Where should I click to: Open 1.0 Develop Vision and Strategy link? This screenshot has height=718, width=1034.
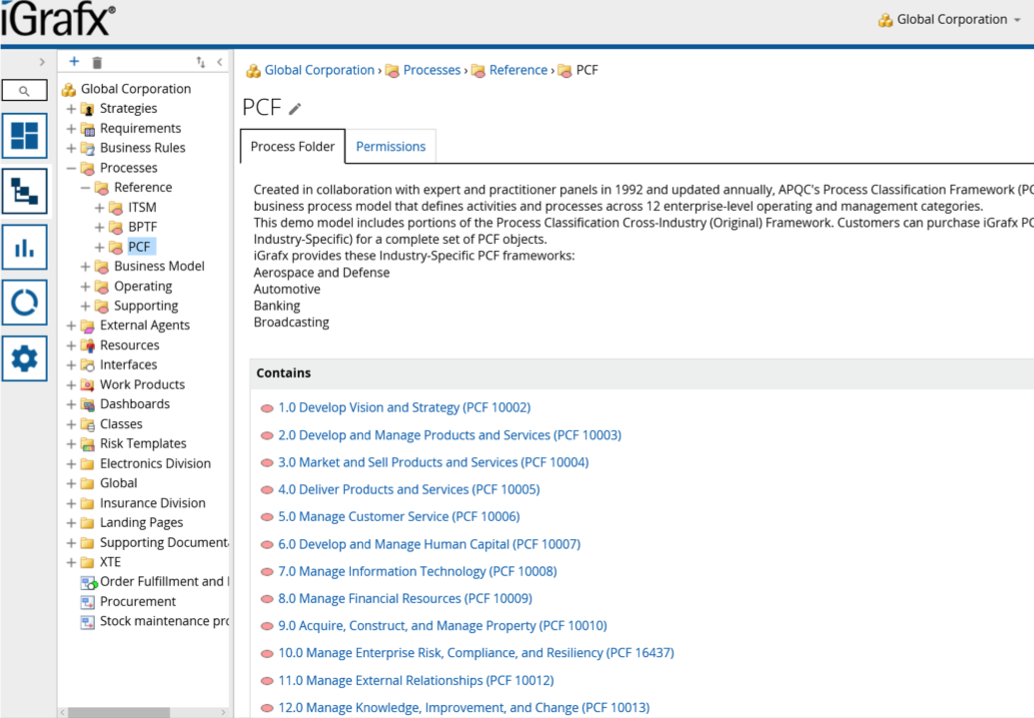click(x=404, y=407)
